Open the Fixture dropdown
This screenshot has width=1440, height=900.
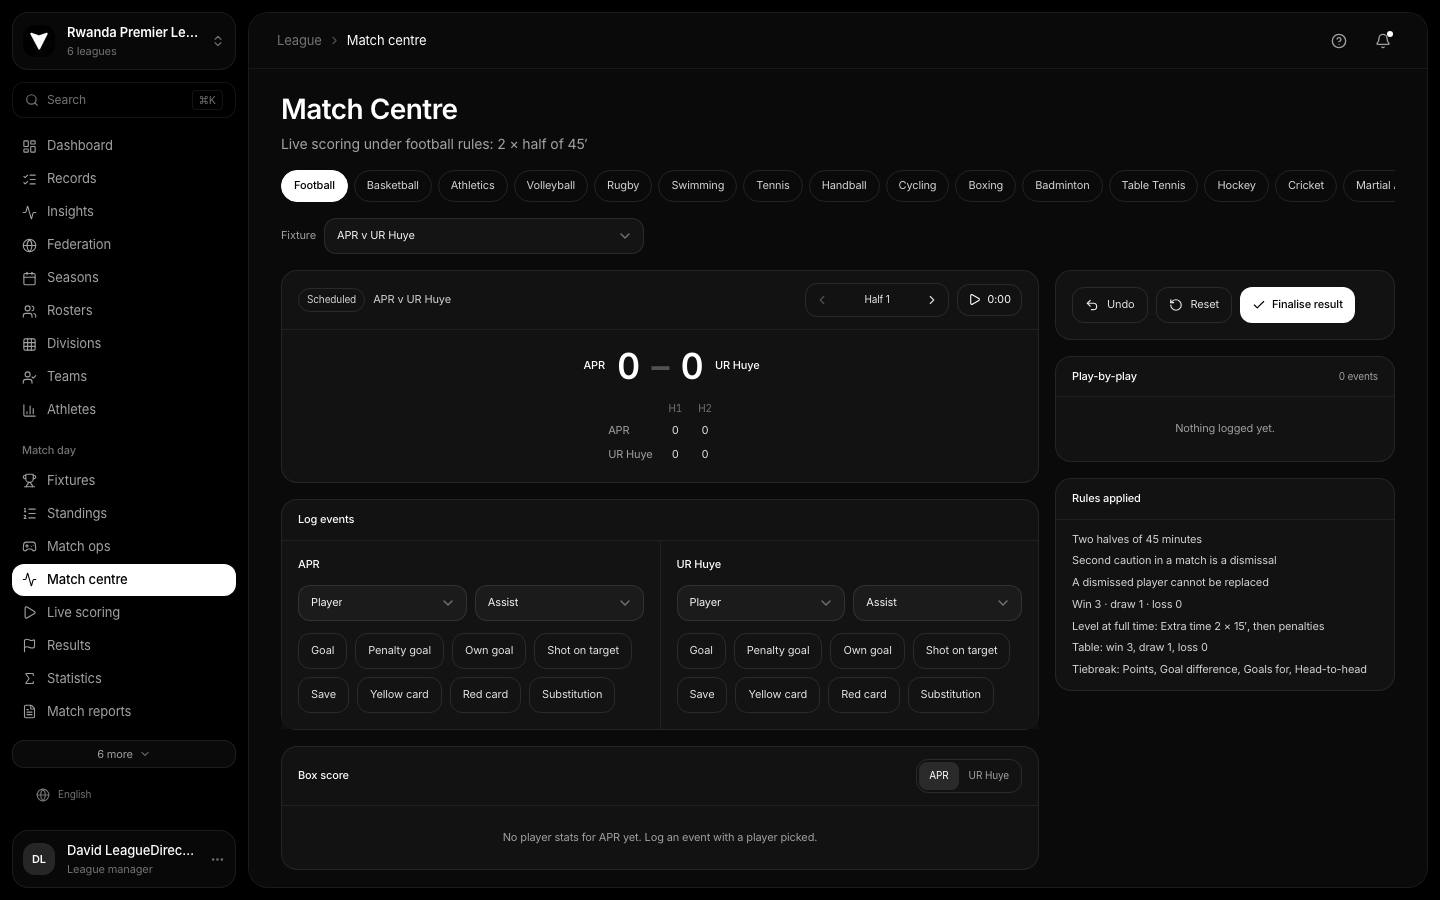[x=483, y=236]
